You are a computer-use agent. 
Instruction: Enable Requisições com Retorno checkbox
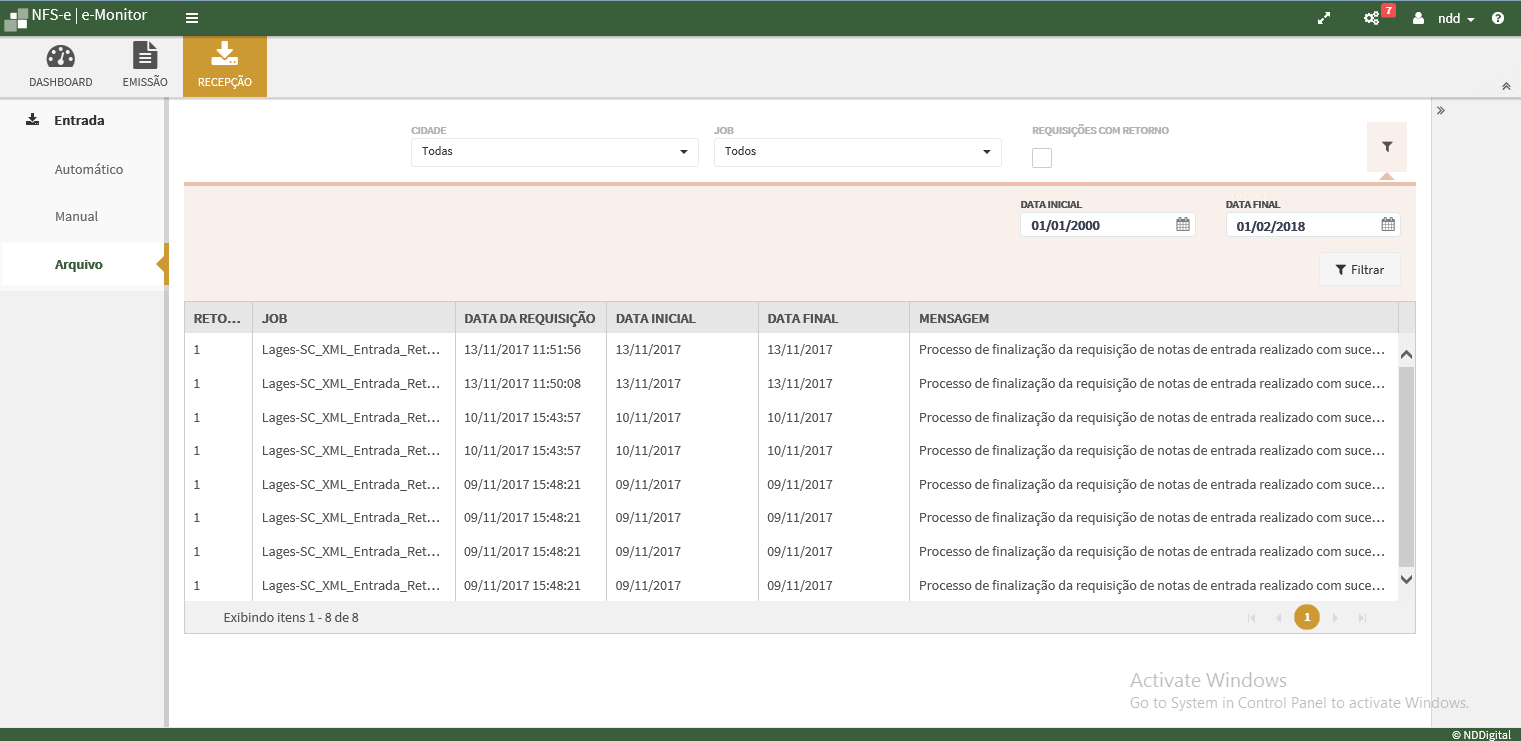click(1042, 158)
